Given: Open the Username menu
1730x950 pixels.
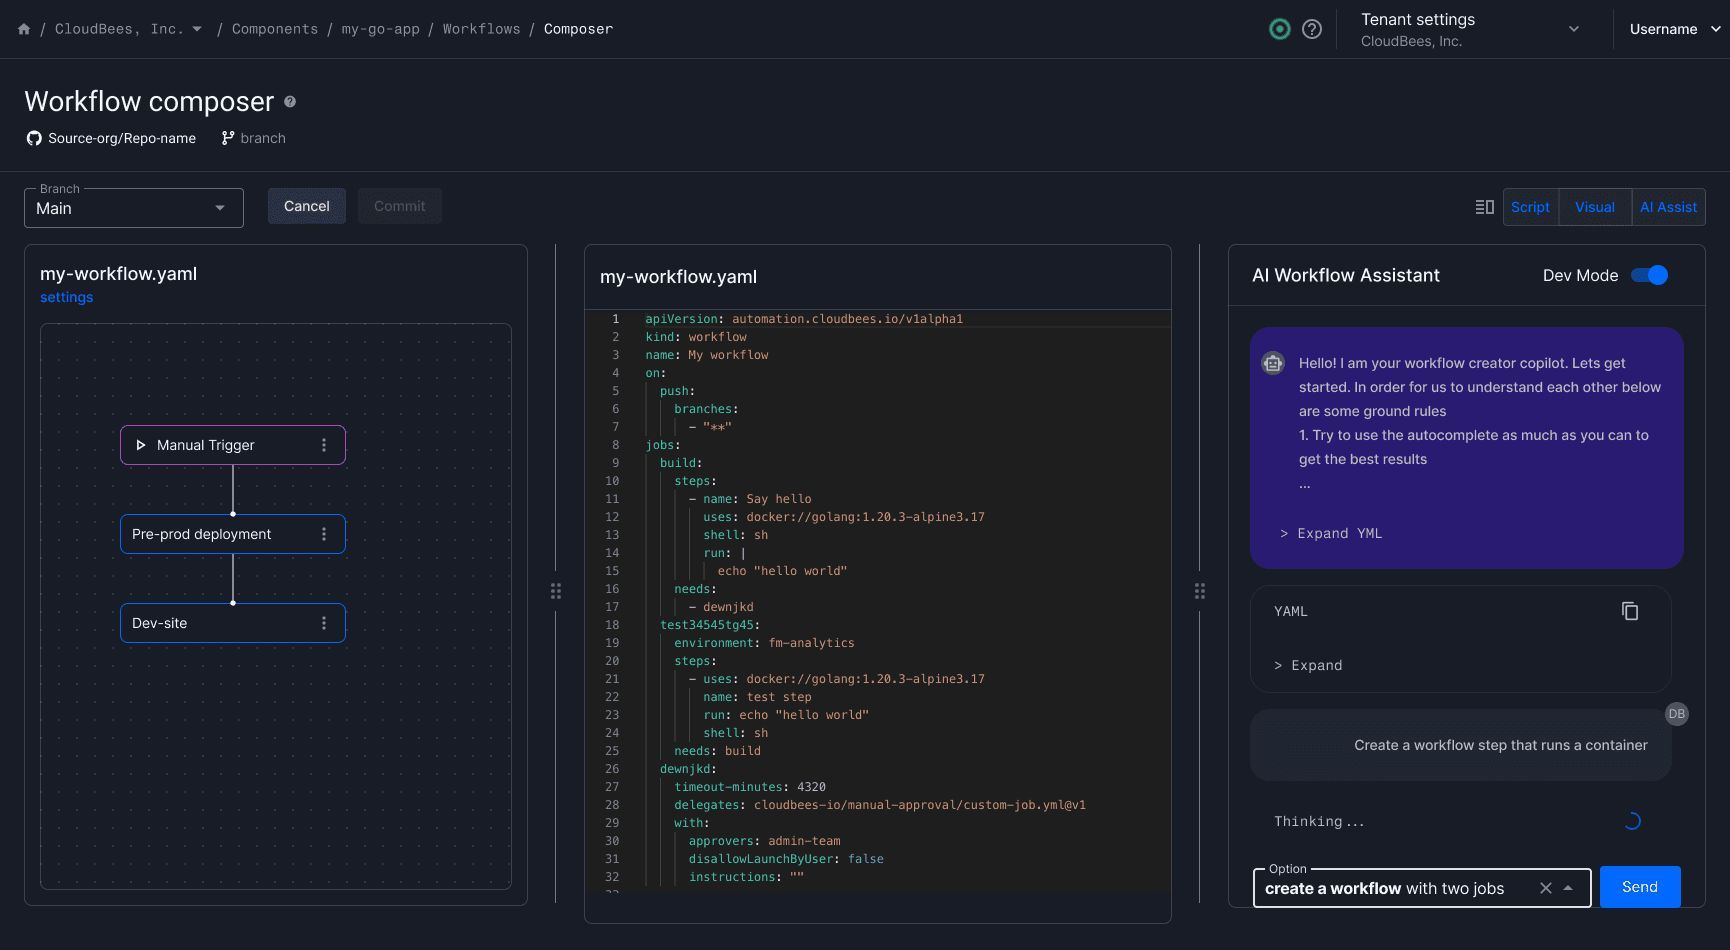Looking at the screenshot, I should point(1675,29).
